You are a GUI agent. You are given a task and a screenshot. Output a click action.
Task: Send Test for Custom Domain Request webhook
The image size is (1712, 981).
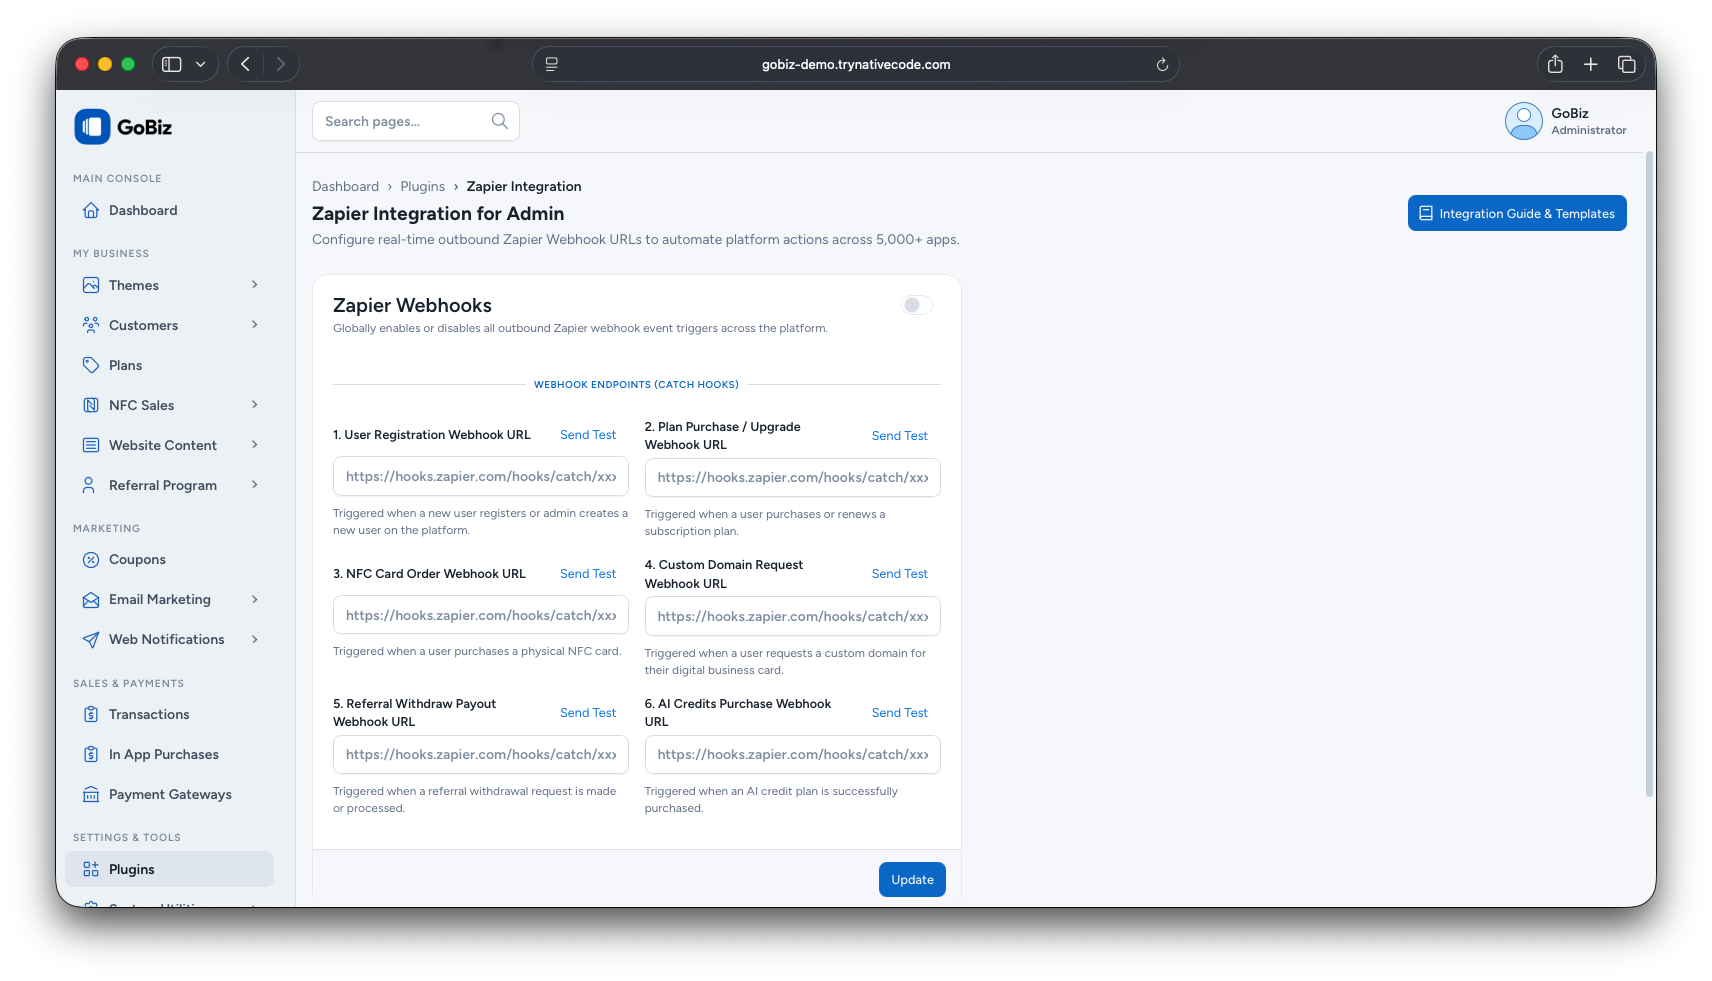point(900,574)
